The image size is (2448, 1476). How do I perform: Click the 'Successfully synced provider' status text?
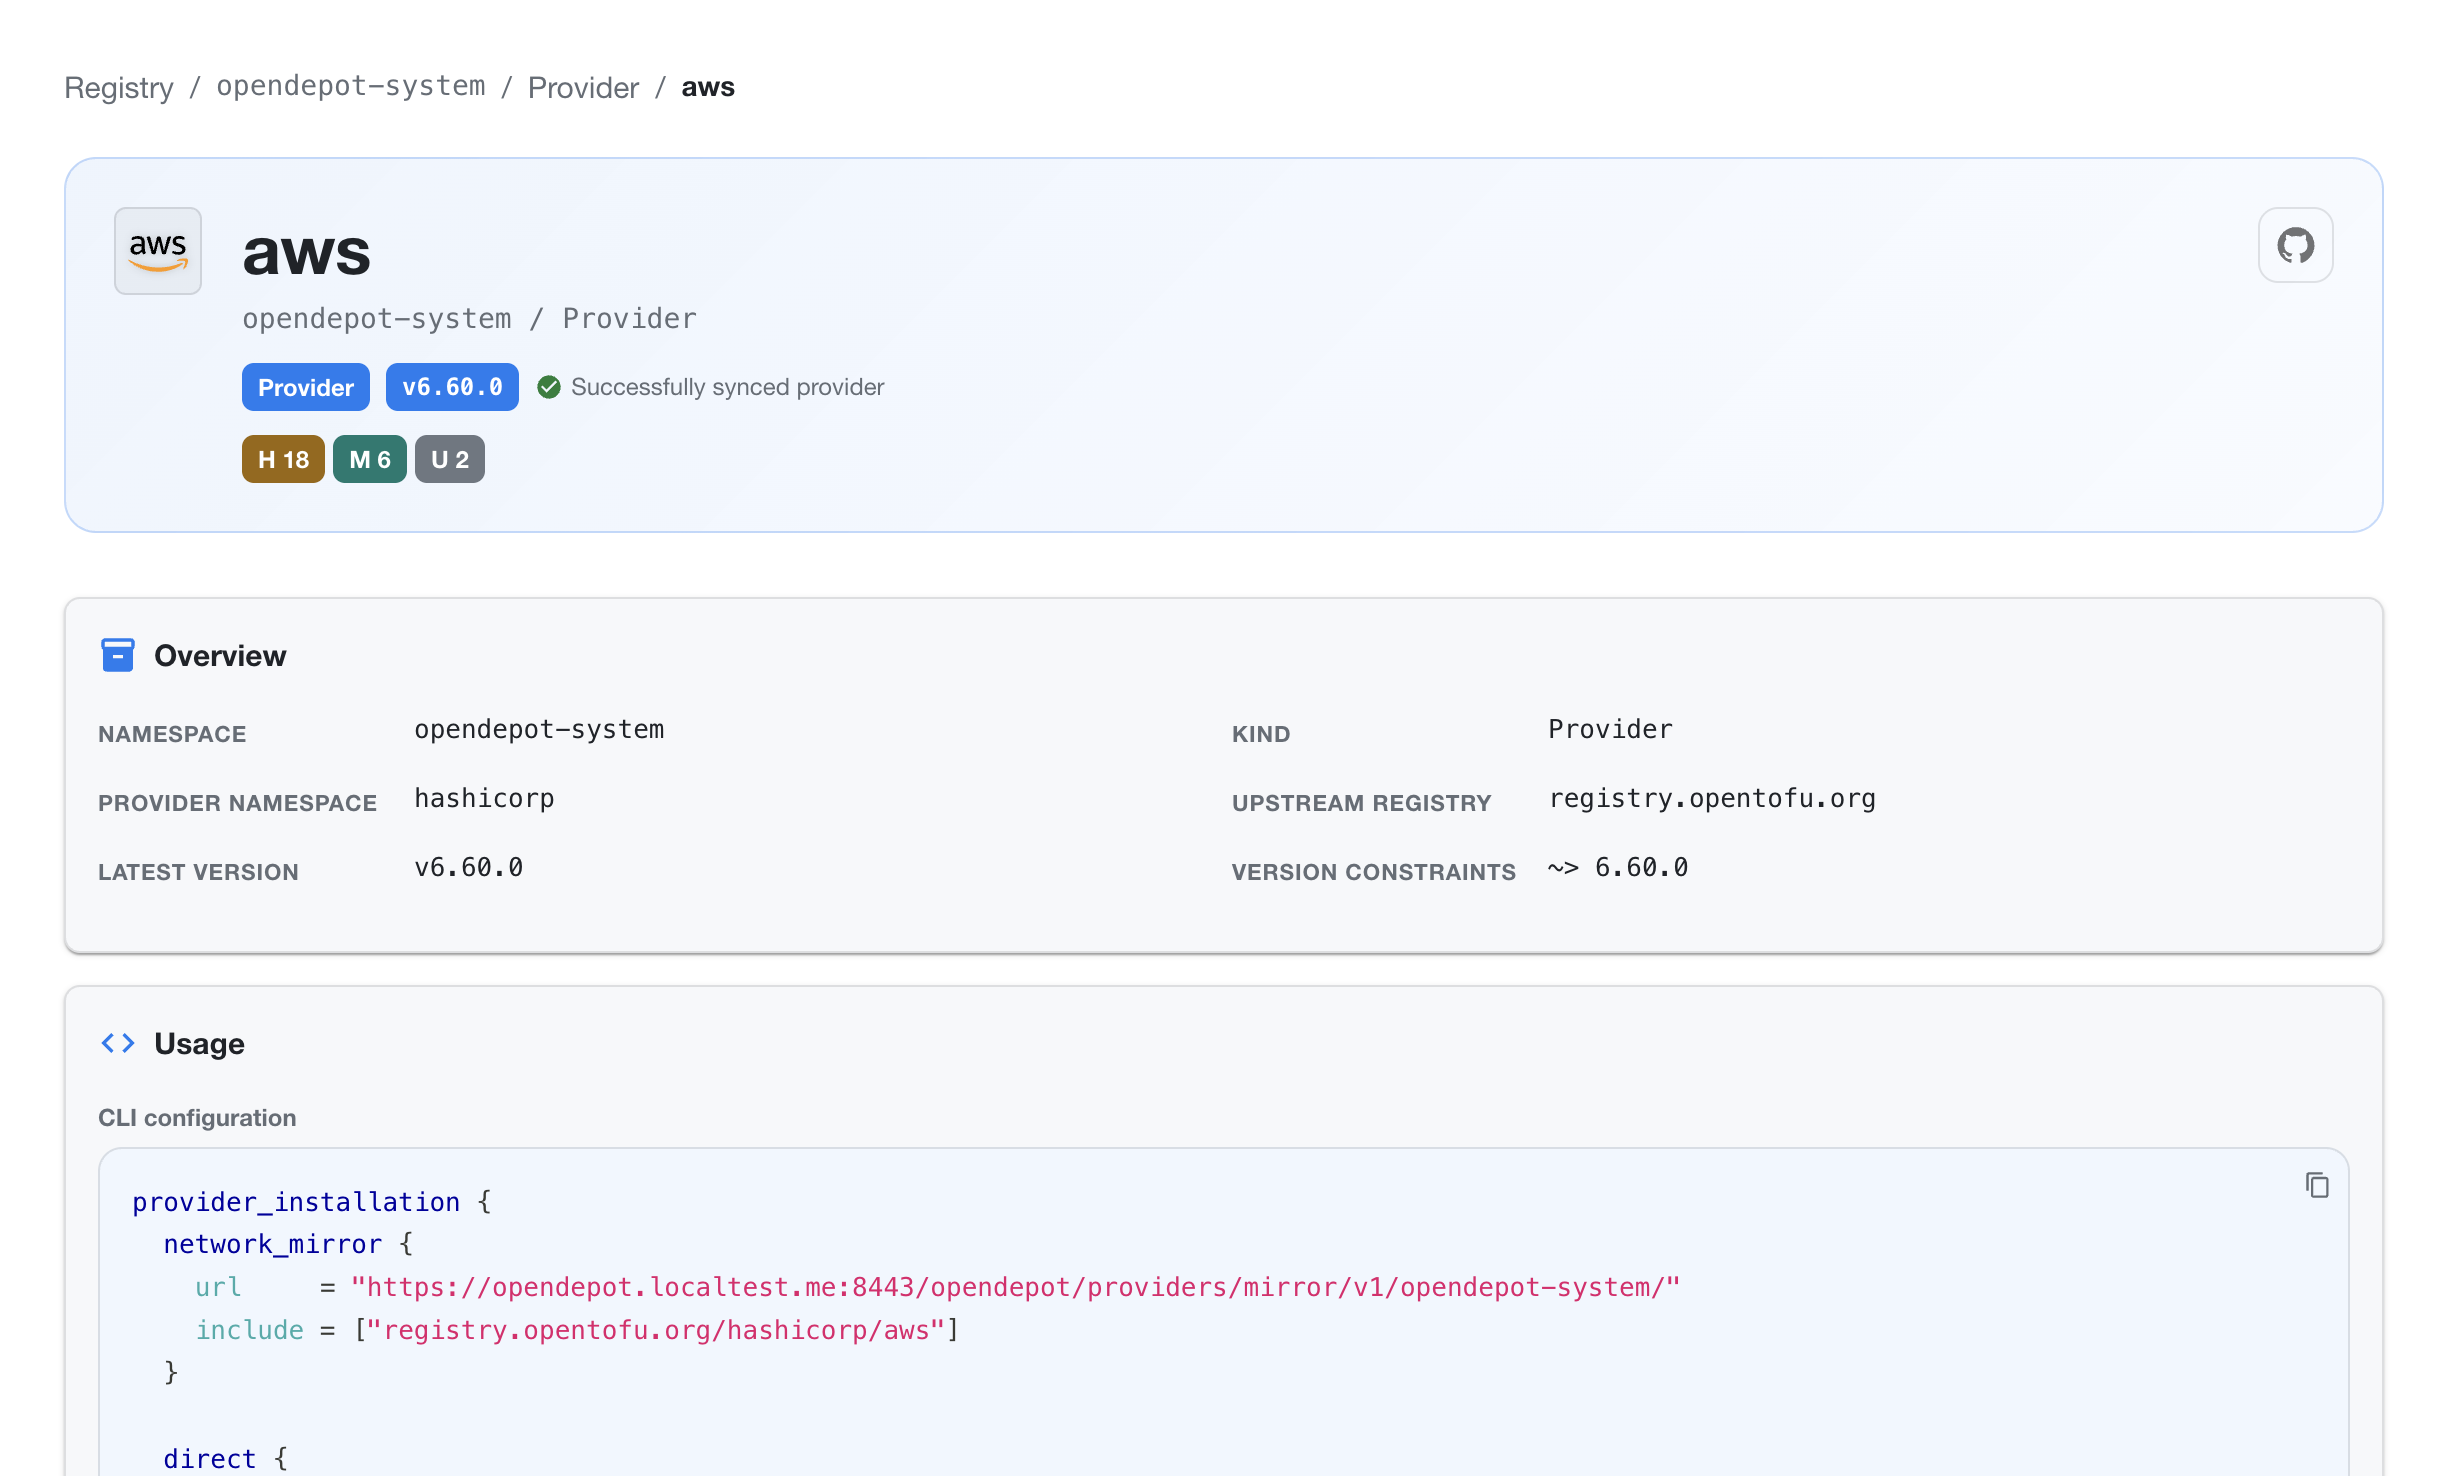[x=728, y=387]
